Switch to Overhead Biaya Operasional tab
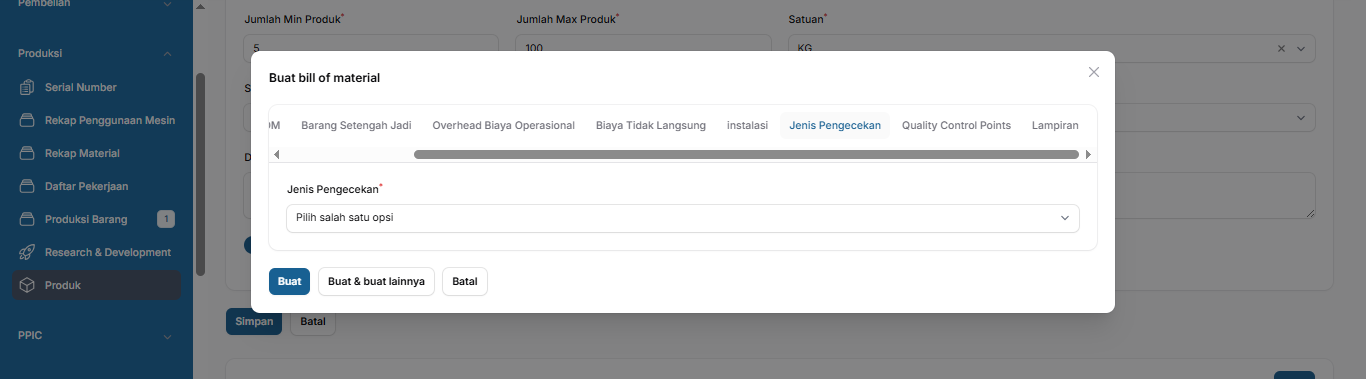Screen dimensions: 1366x379 tap(503, 125)
